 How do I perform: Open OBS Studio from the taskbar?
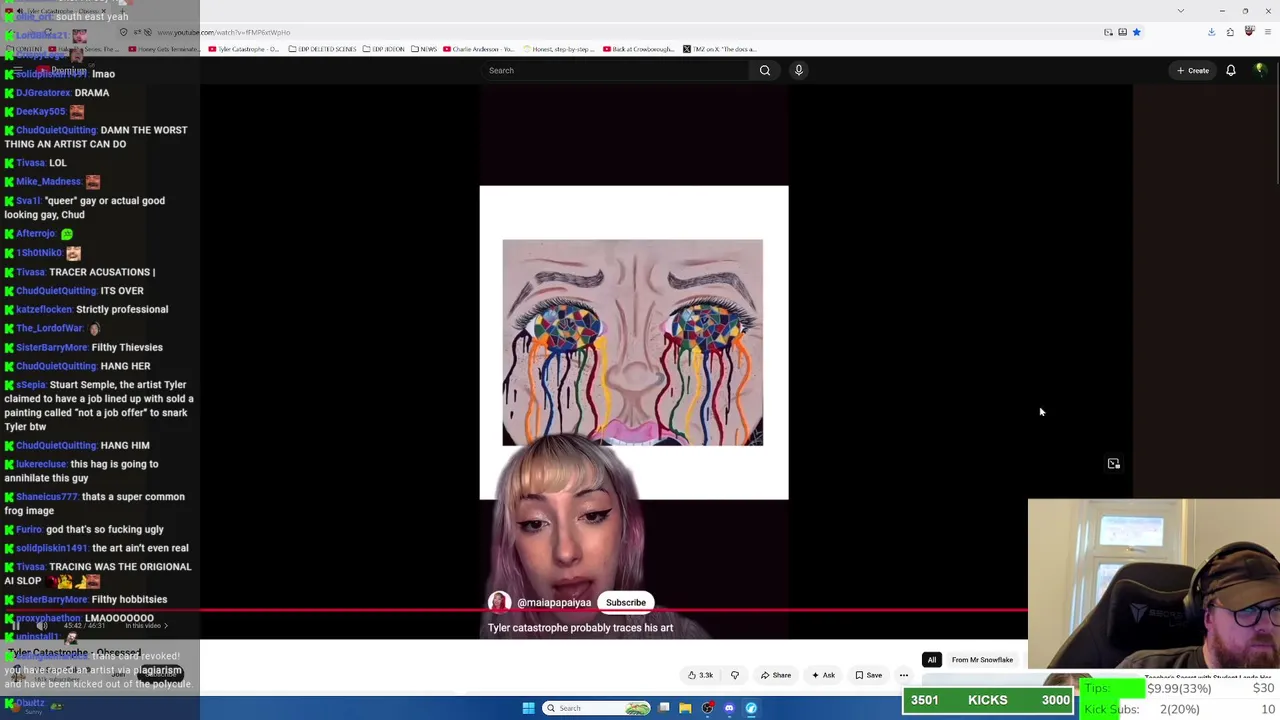[707, 708]
